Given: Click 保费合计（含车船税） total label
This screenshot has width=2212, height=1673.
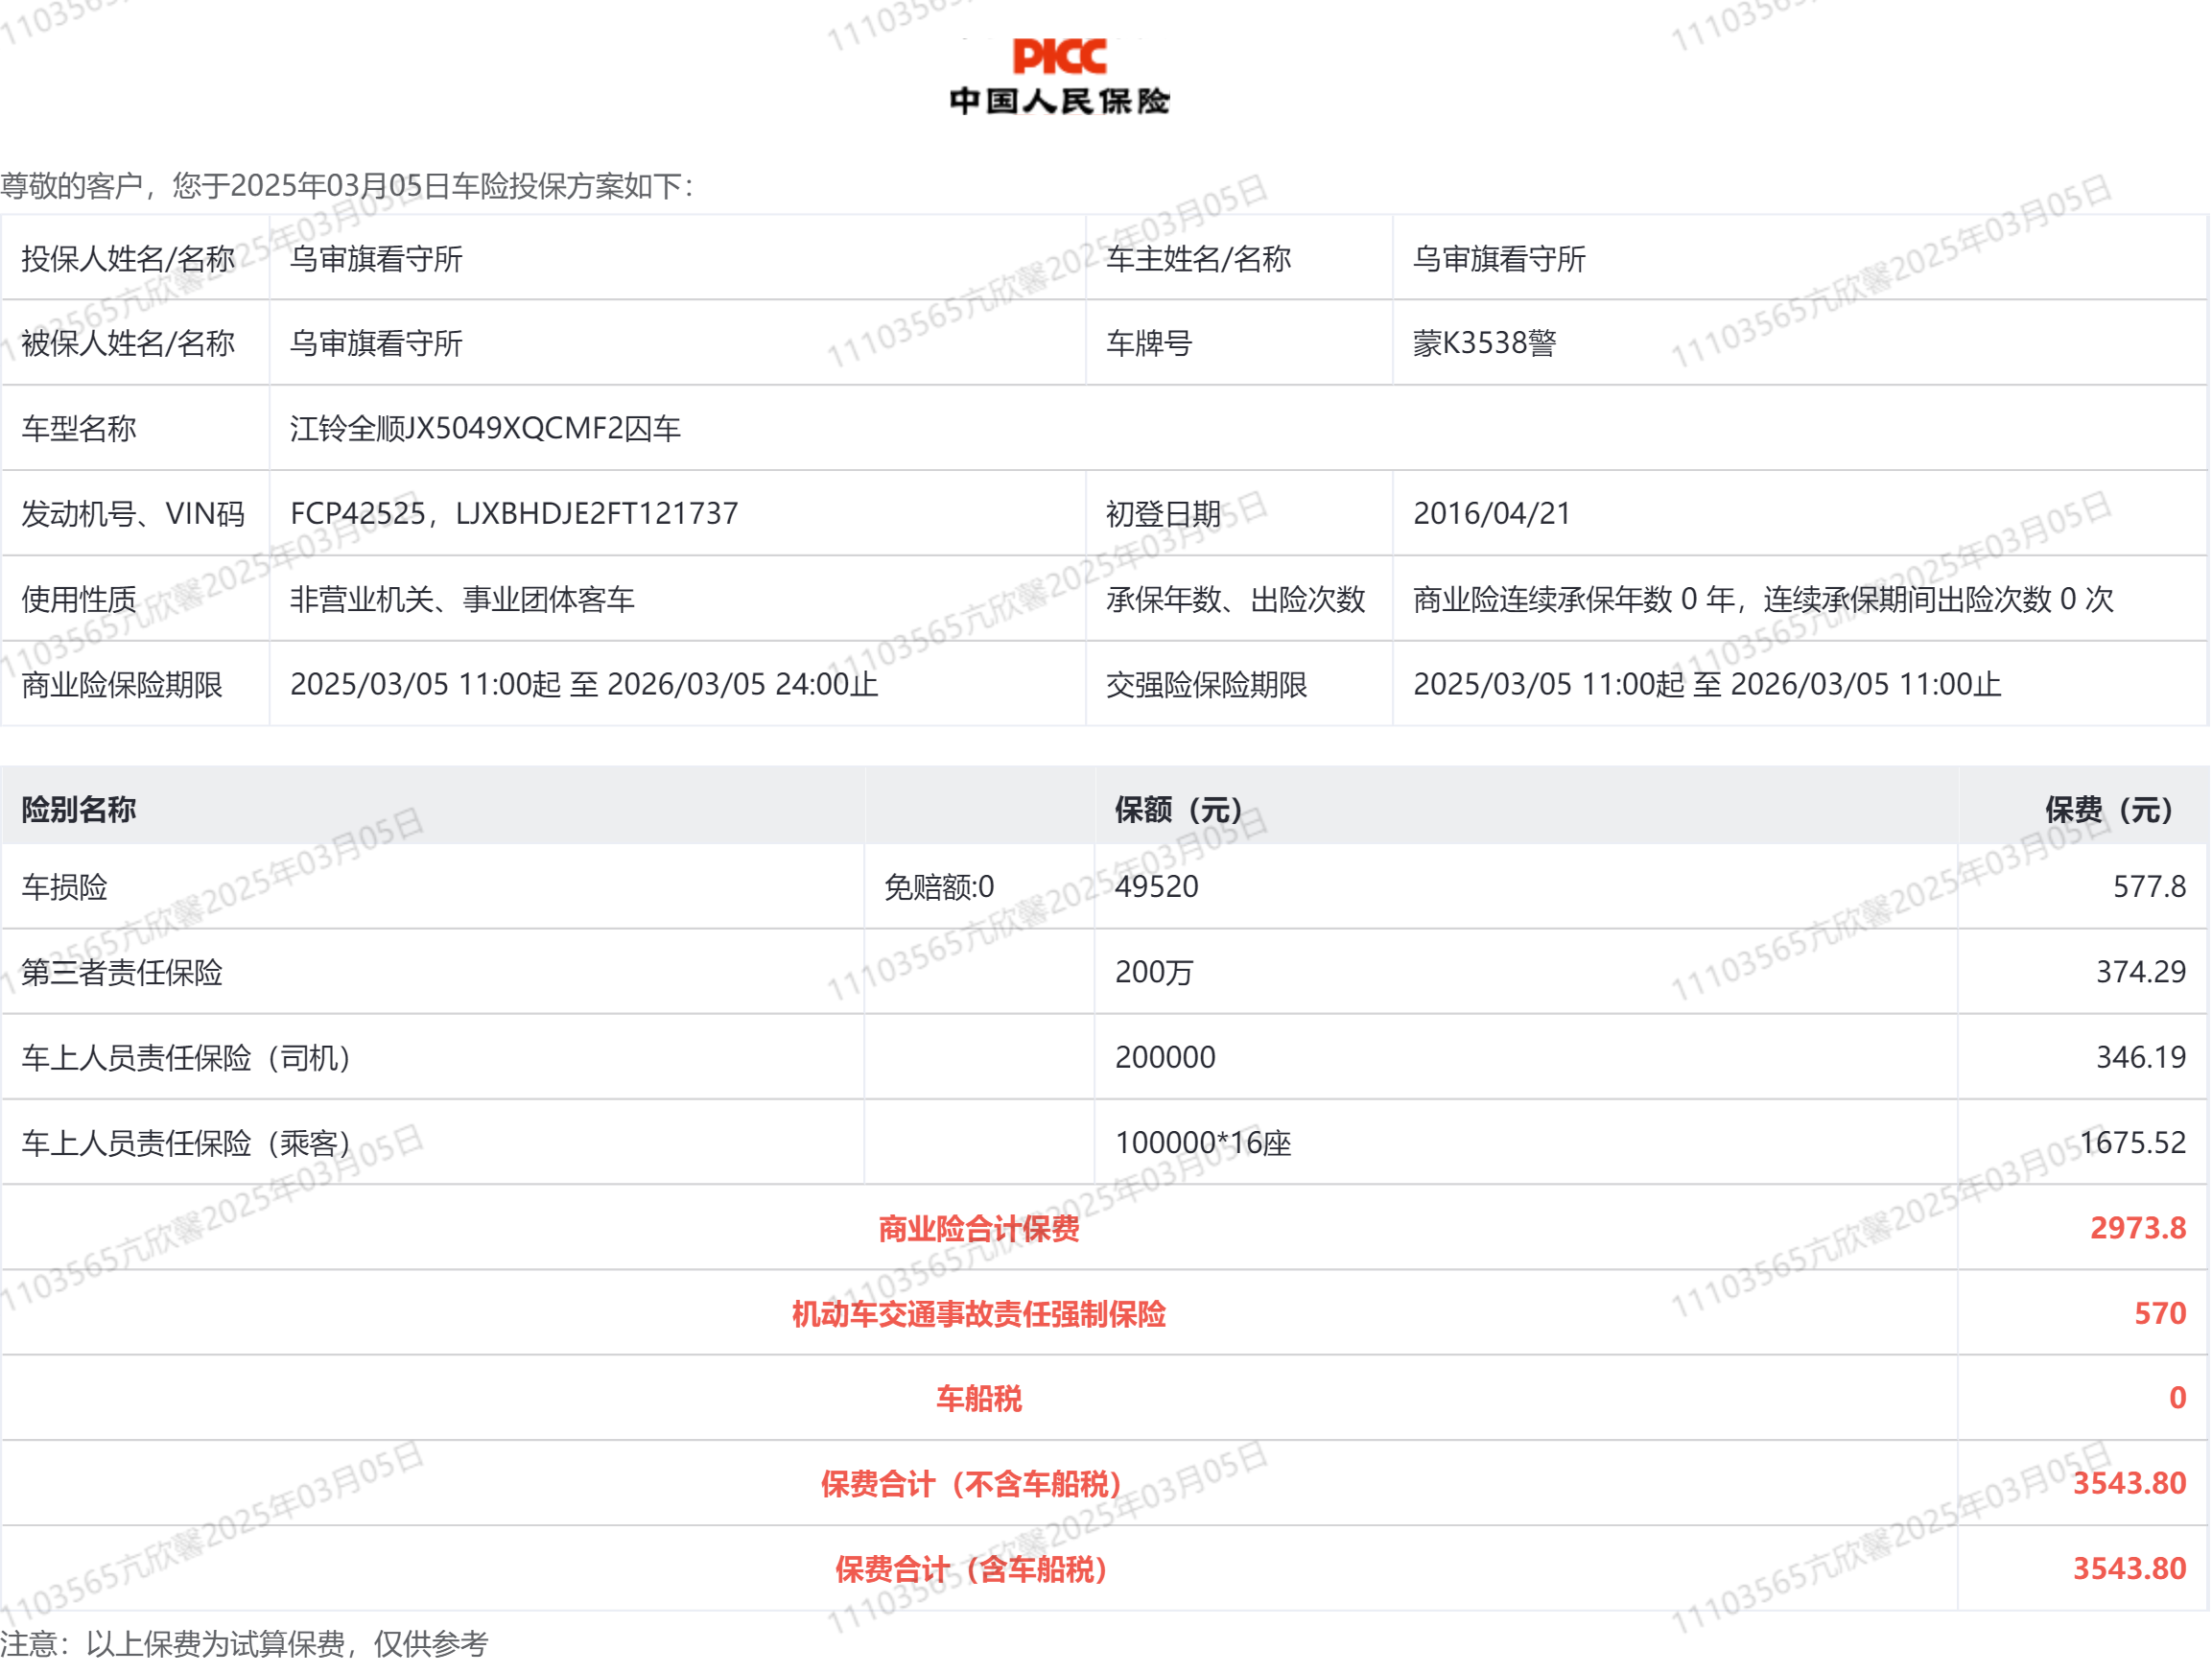Looking at the screenshot, I should 971,1569.
